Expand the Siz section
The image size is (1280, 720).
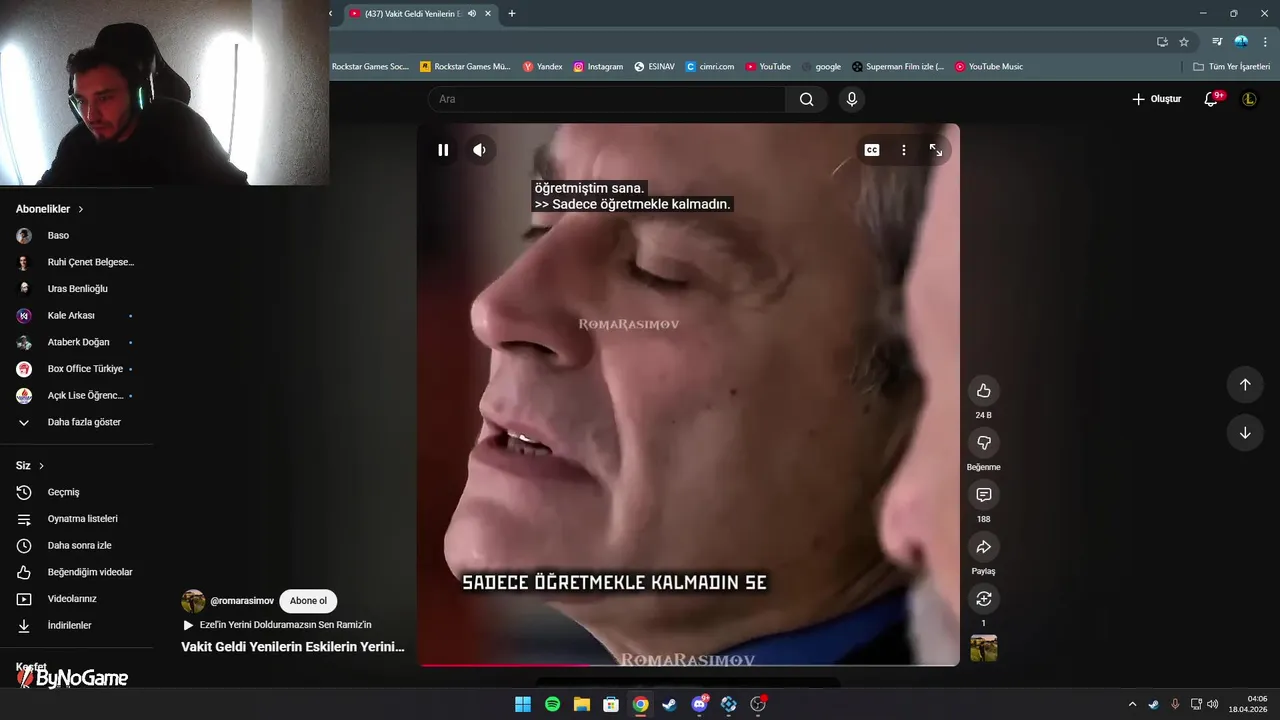30,466
